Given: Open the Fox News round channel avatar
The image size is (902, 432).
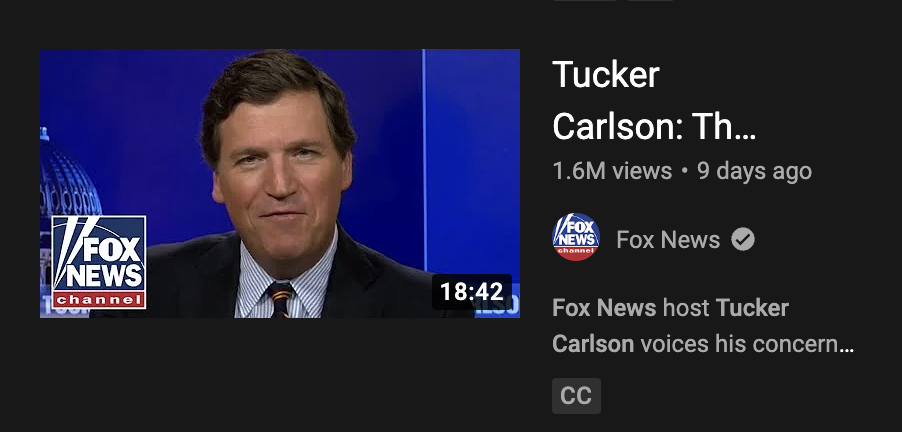Looking at the screenshot, I should click(x=576, y=237).
